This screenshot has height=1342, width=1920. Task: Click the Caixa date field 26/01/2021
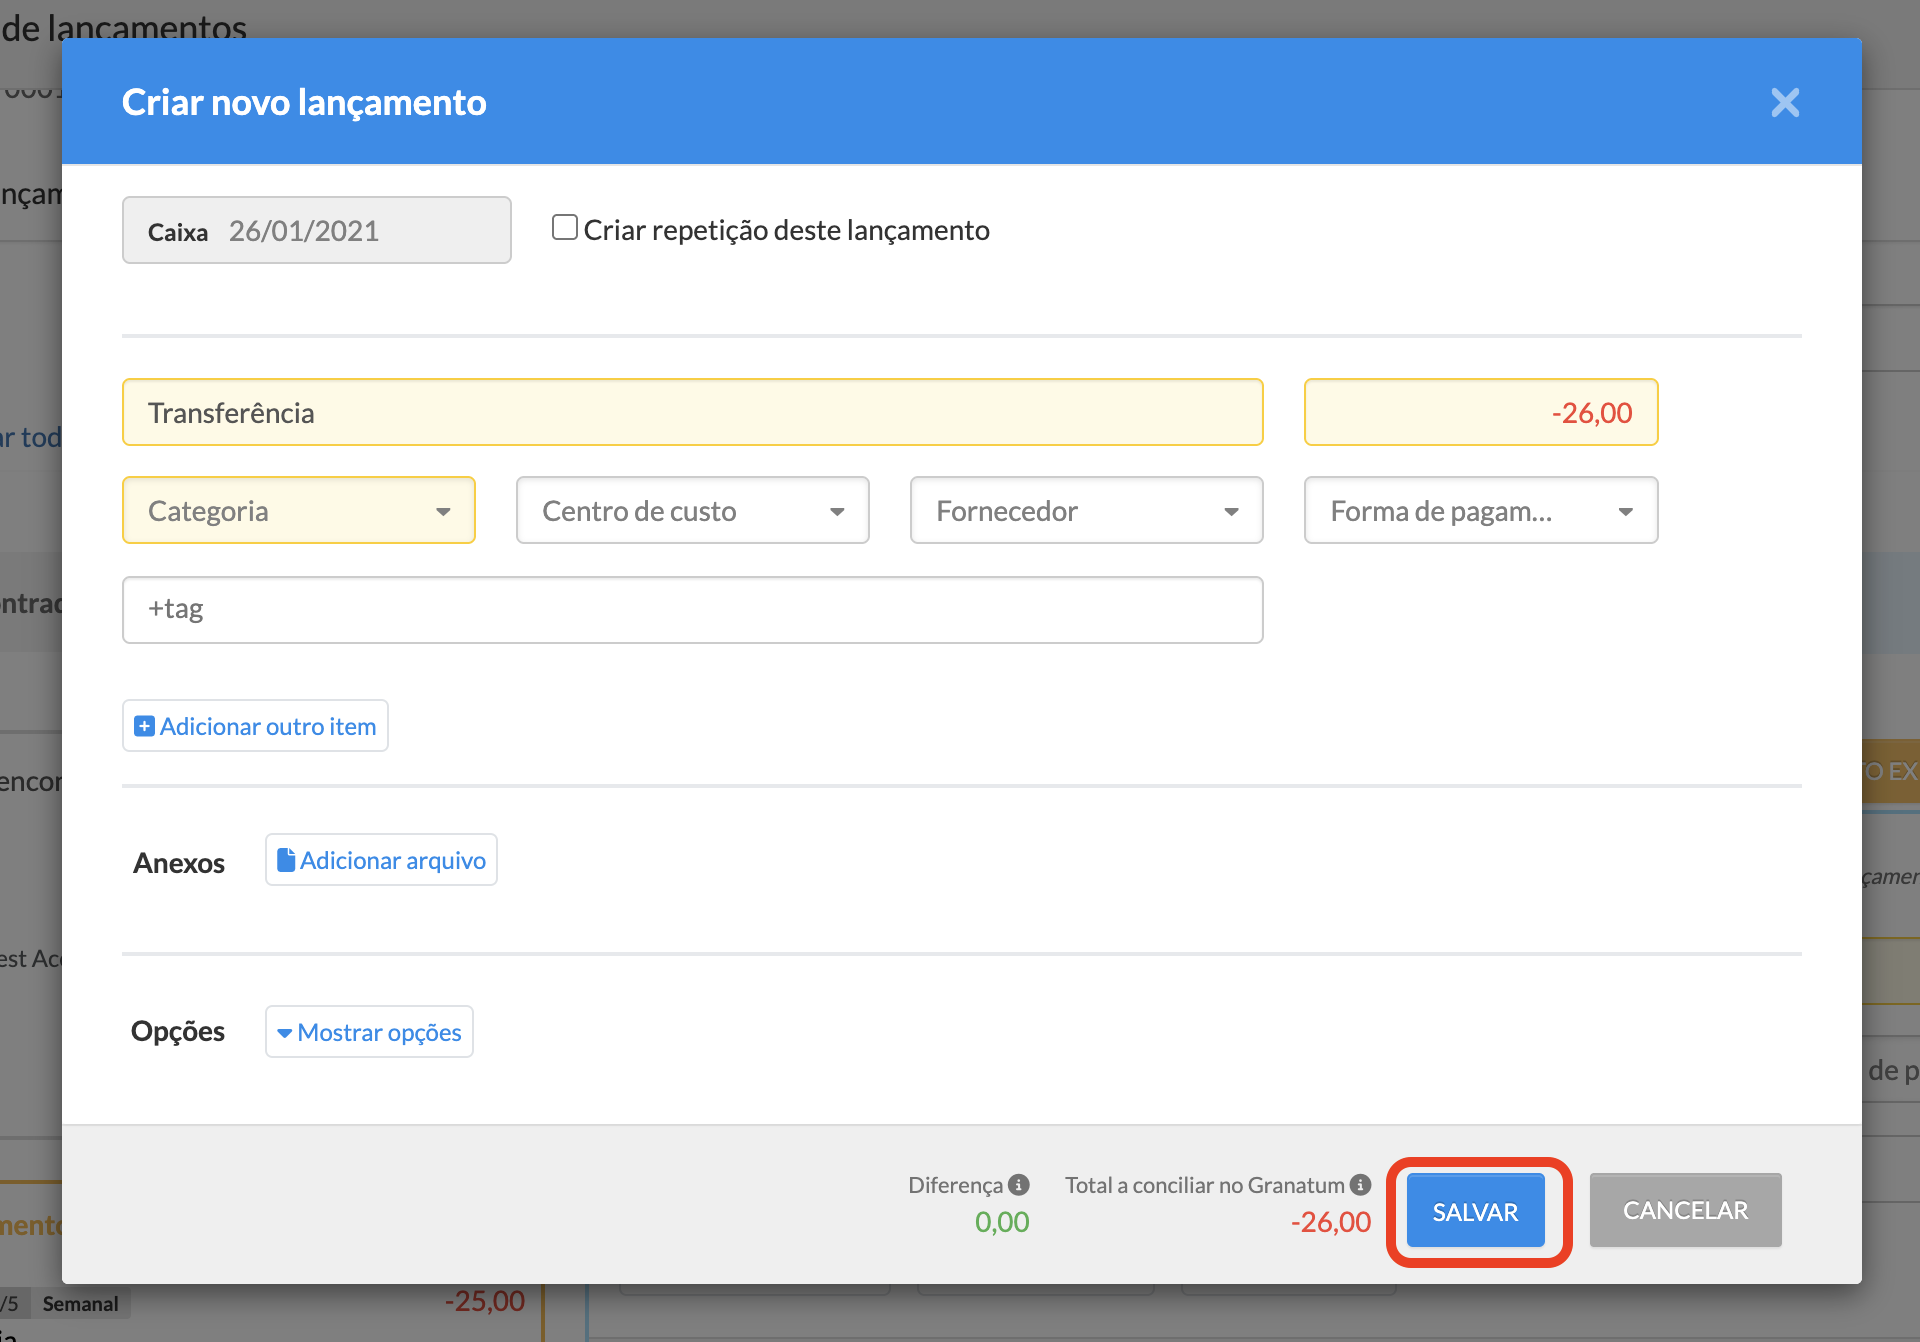pos(316,231)
